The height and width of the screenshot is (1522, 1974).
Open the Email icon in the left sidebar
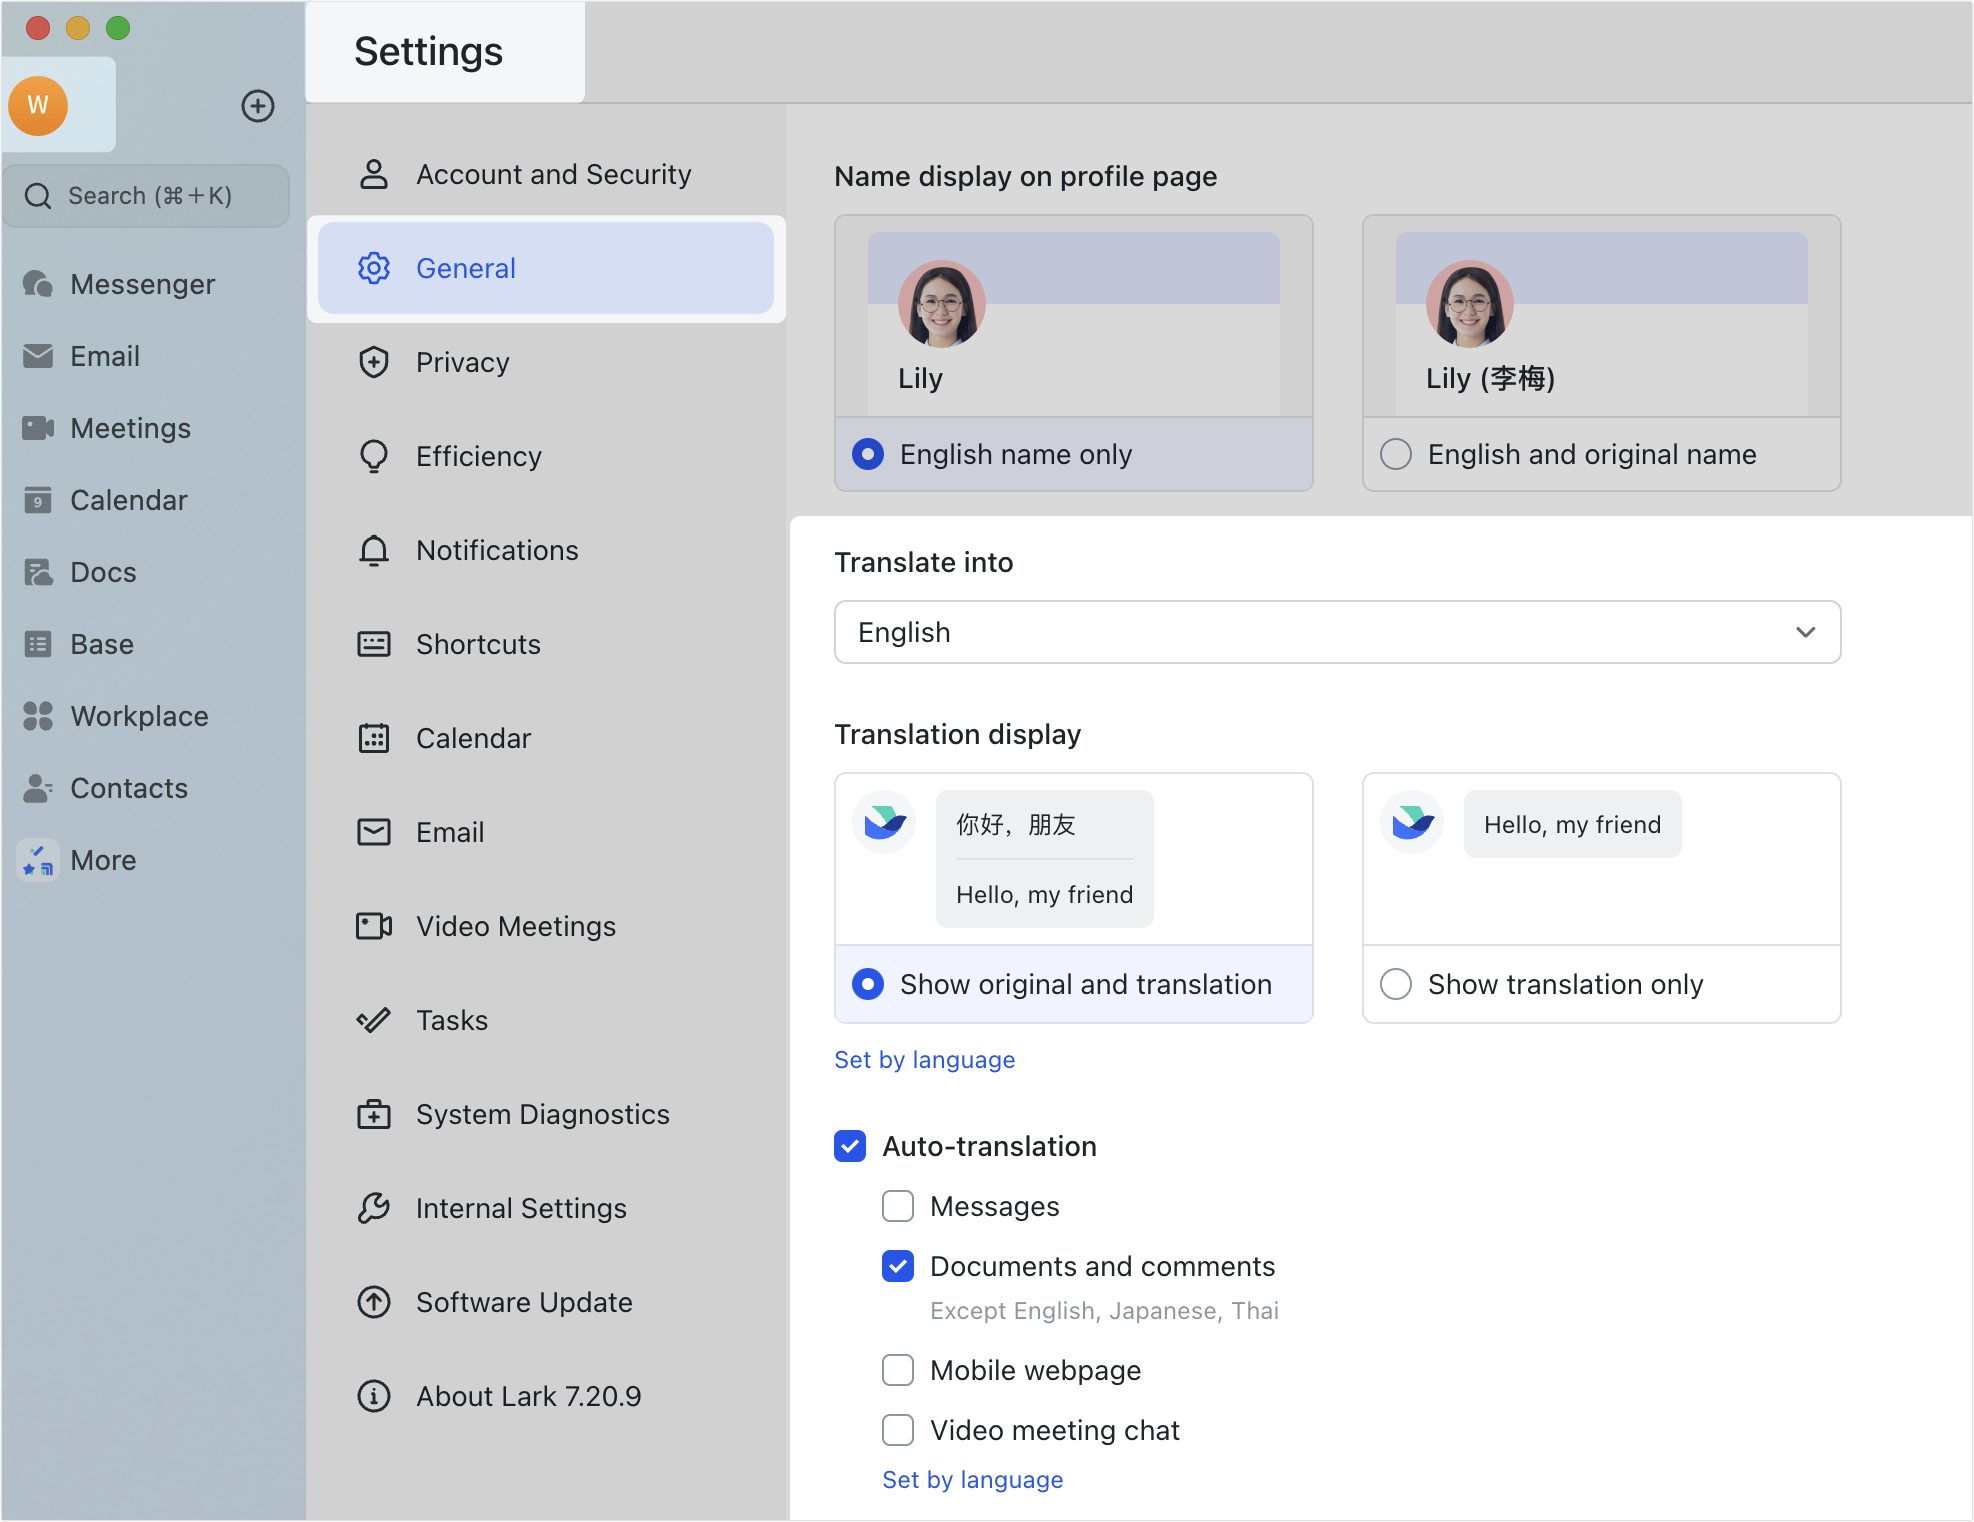click(x=104, y=356)
